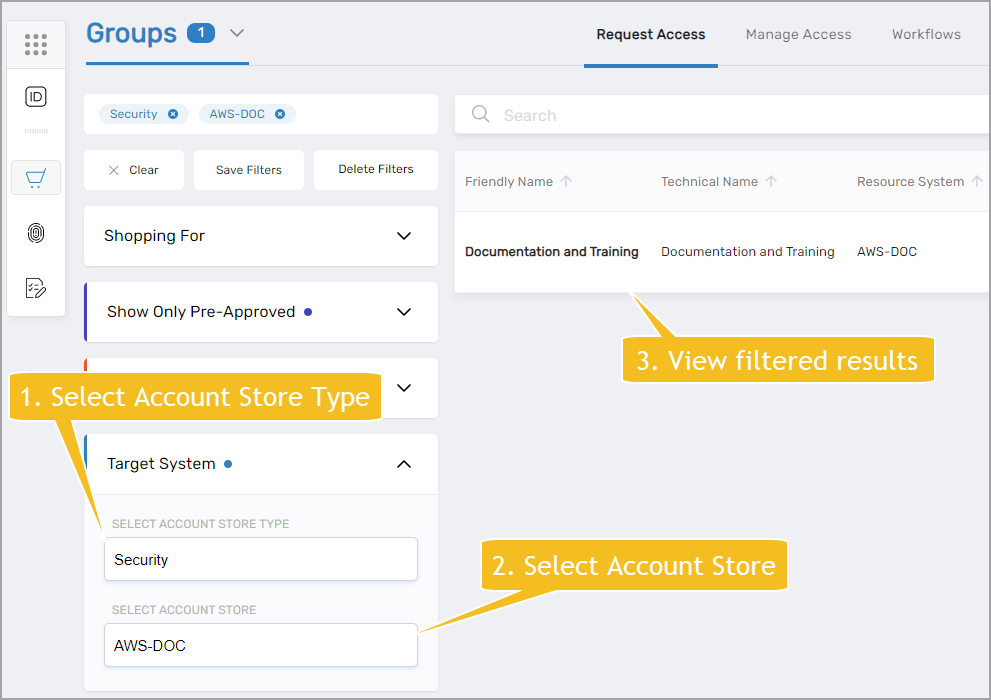Remove the Security filter chip
The width and height of the screenshot is (991, 700).
[173, 114]
